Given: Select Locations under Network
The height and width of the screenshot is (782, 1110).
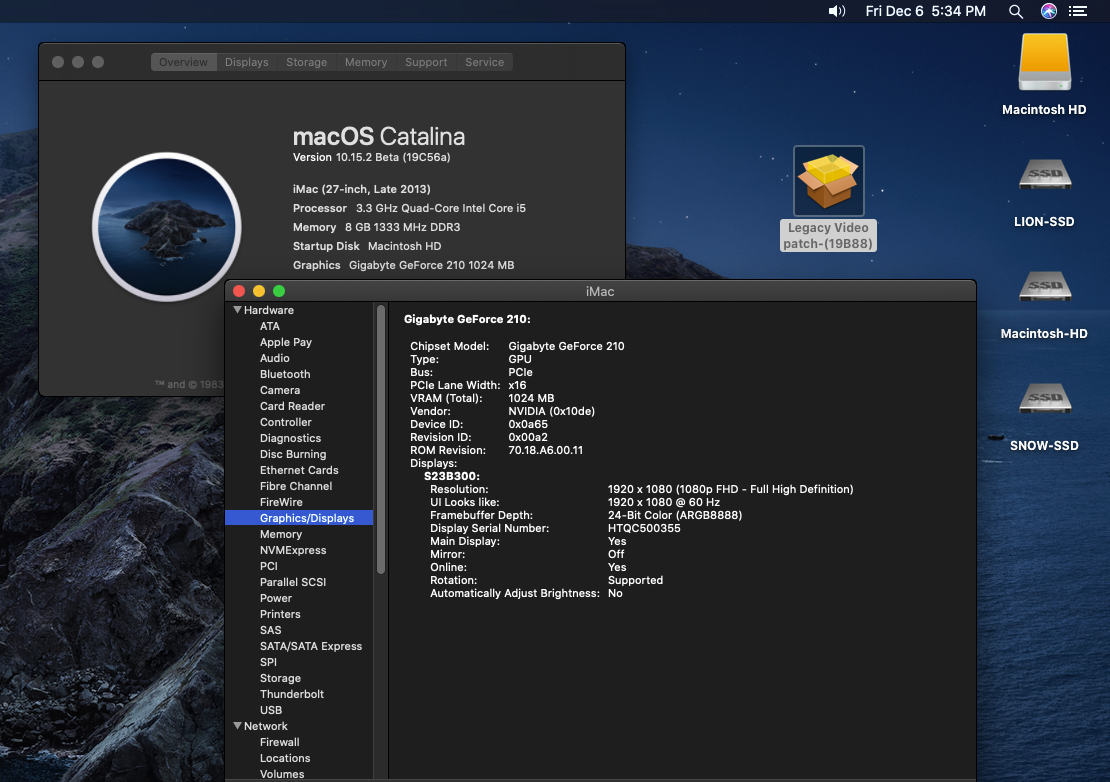Looking at the screenshot, I should pyautogui.click(x=285, y=758).
